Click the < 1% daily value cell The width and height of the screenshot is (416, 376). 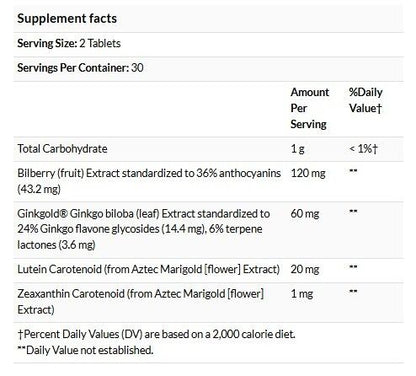(363, 149)
